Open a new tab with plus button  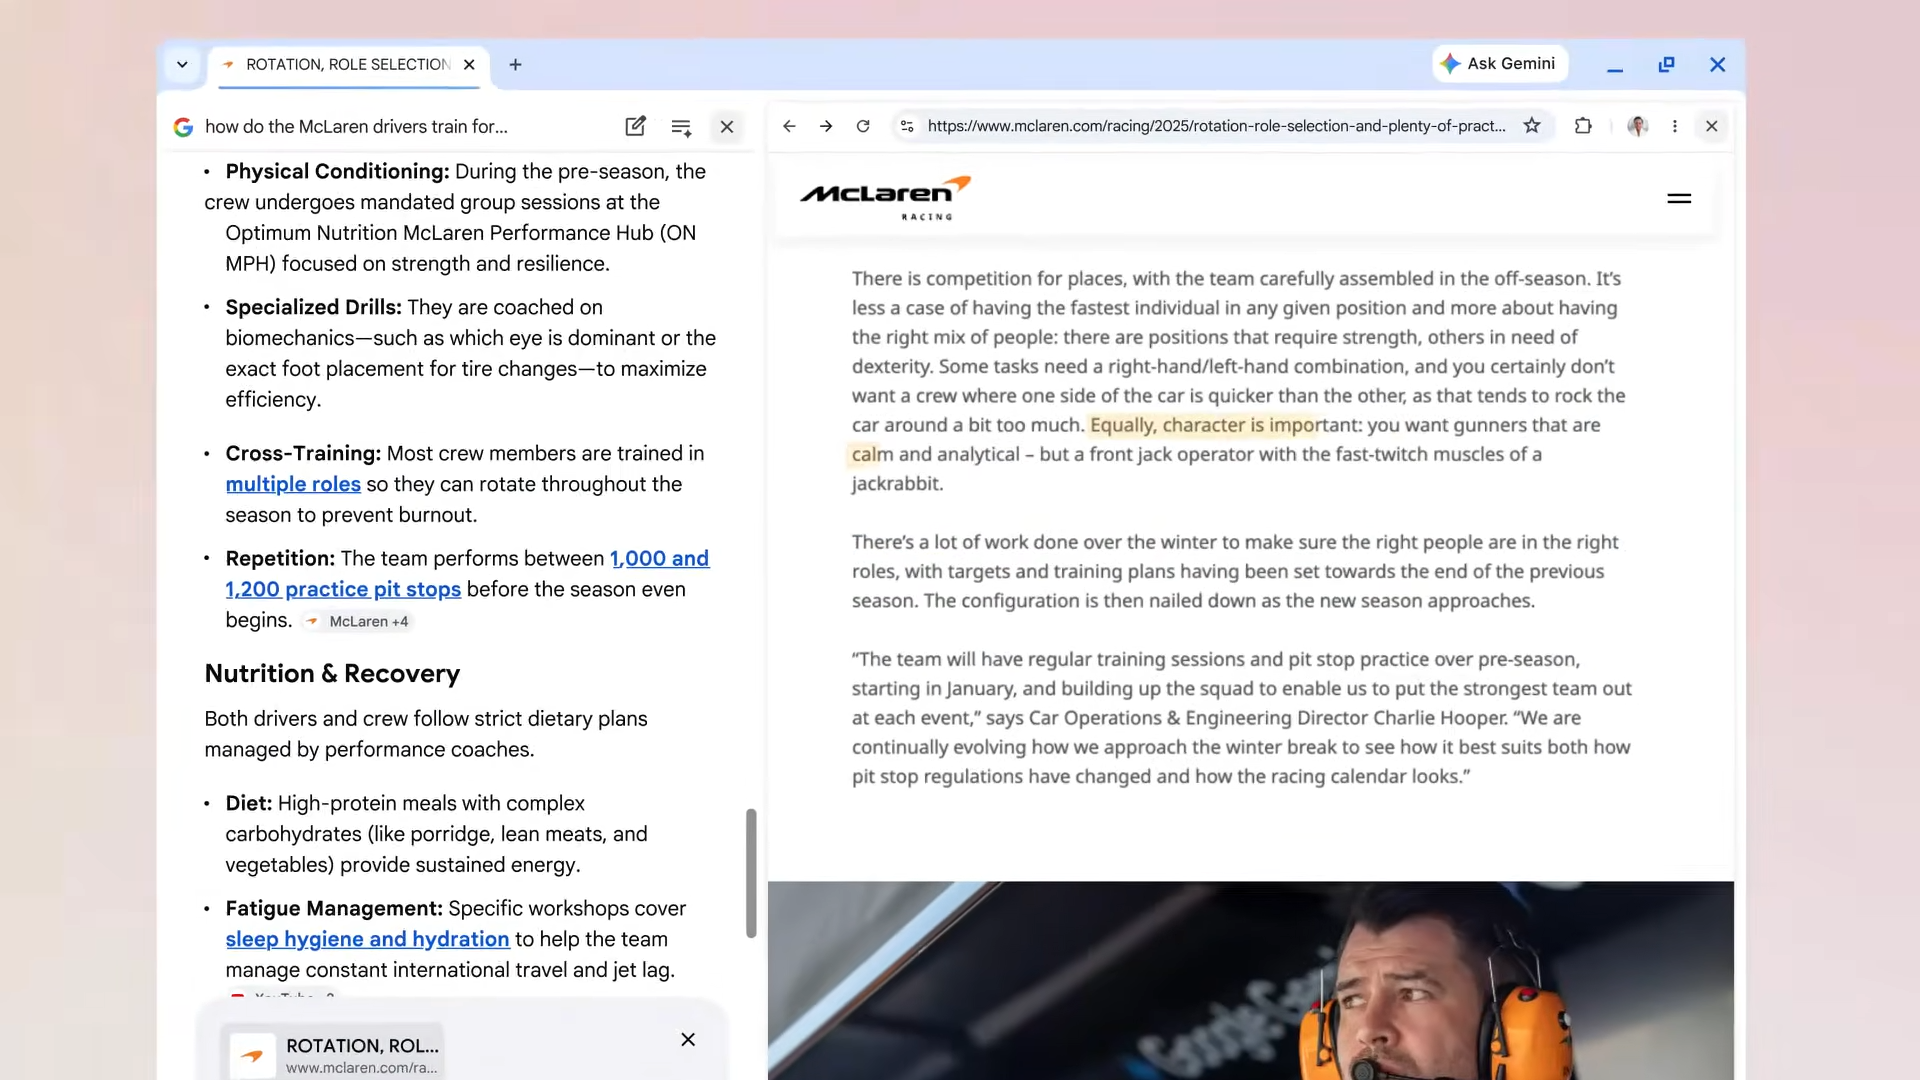(515, 65)
